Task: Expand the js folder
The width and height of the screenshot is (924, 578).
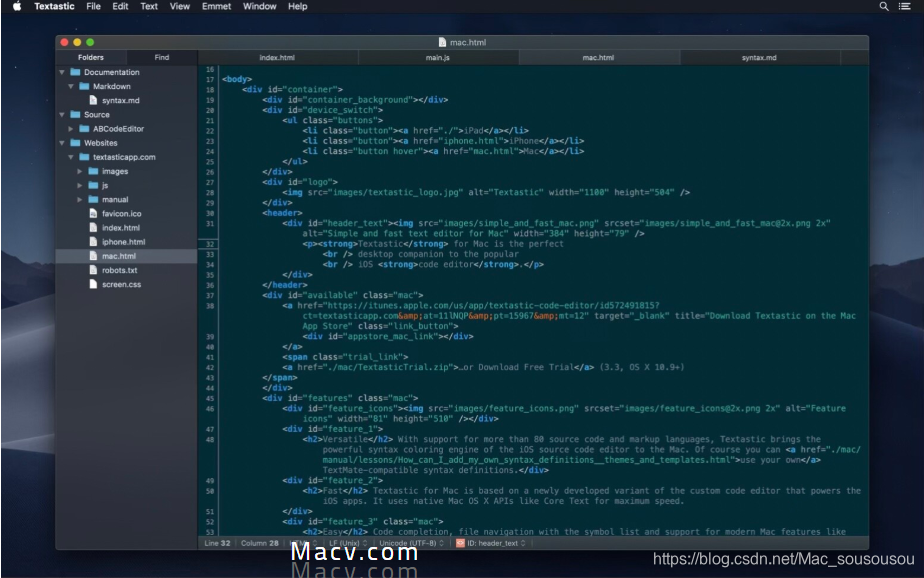Action: [x=80, y=185]
